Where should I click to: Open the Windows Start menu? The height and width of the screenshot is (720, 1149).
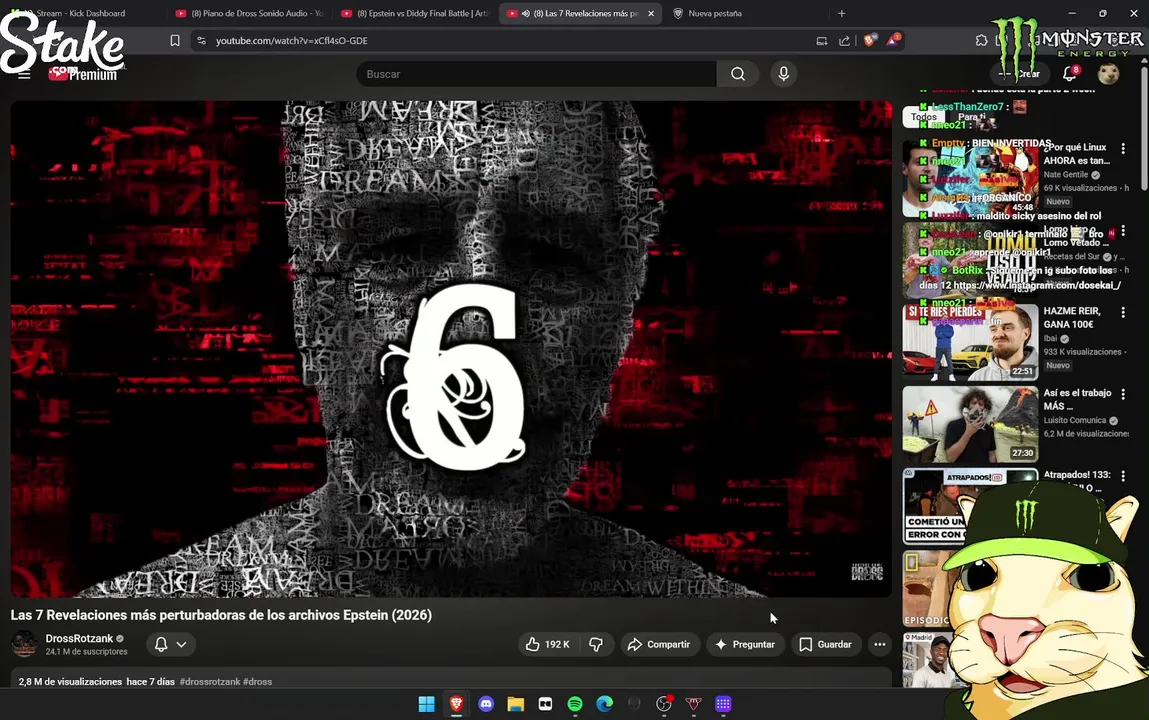[x=426, y=704]
